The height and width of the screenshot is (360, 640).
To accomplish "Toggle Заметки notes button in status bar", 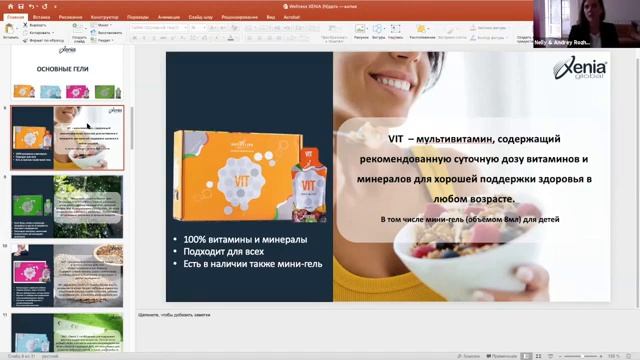I will (x=469, y=356).
